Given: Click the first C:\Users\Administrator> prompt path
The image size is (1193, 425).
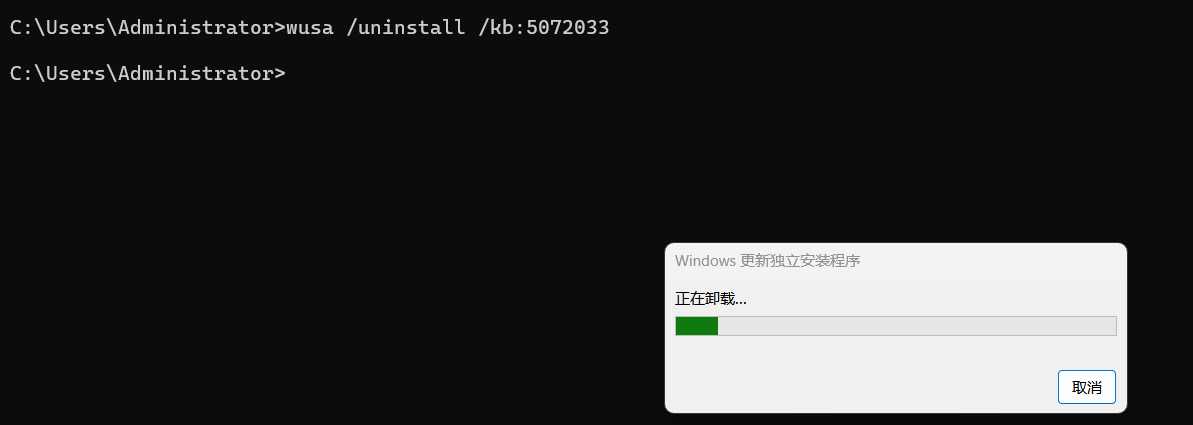Looking at the screenshot, I should click(x=147, y=28).
